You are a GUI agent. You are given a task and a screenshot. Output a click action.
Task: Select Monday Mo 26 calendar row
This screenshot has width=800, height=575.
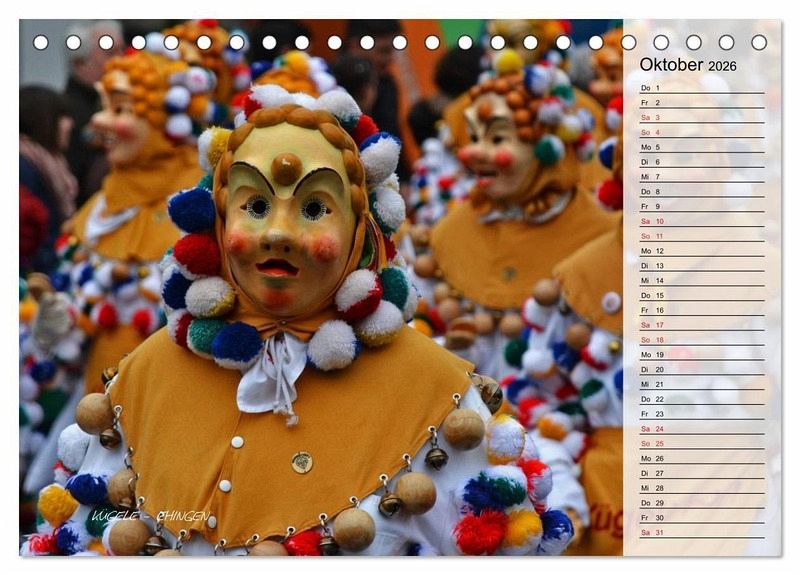coord(700,458)
